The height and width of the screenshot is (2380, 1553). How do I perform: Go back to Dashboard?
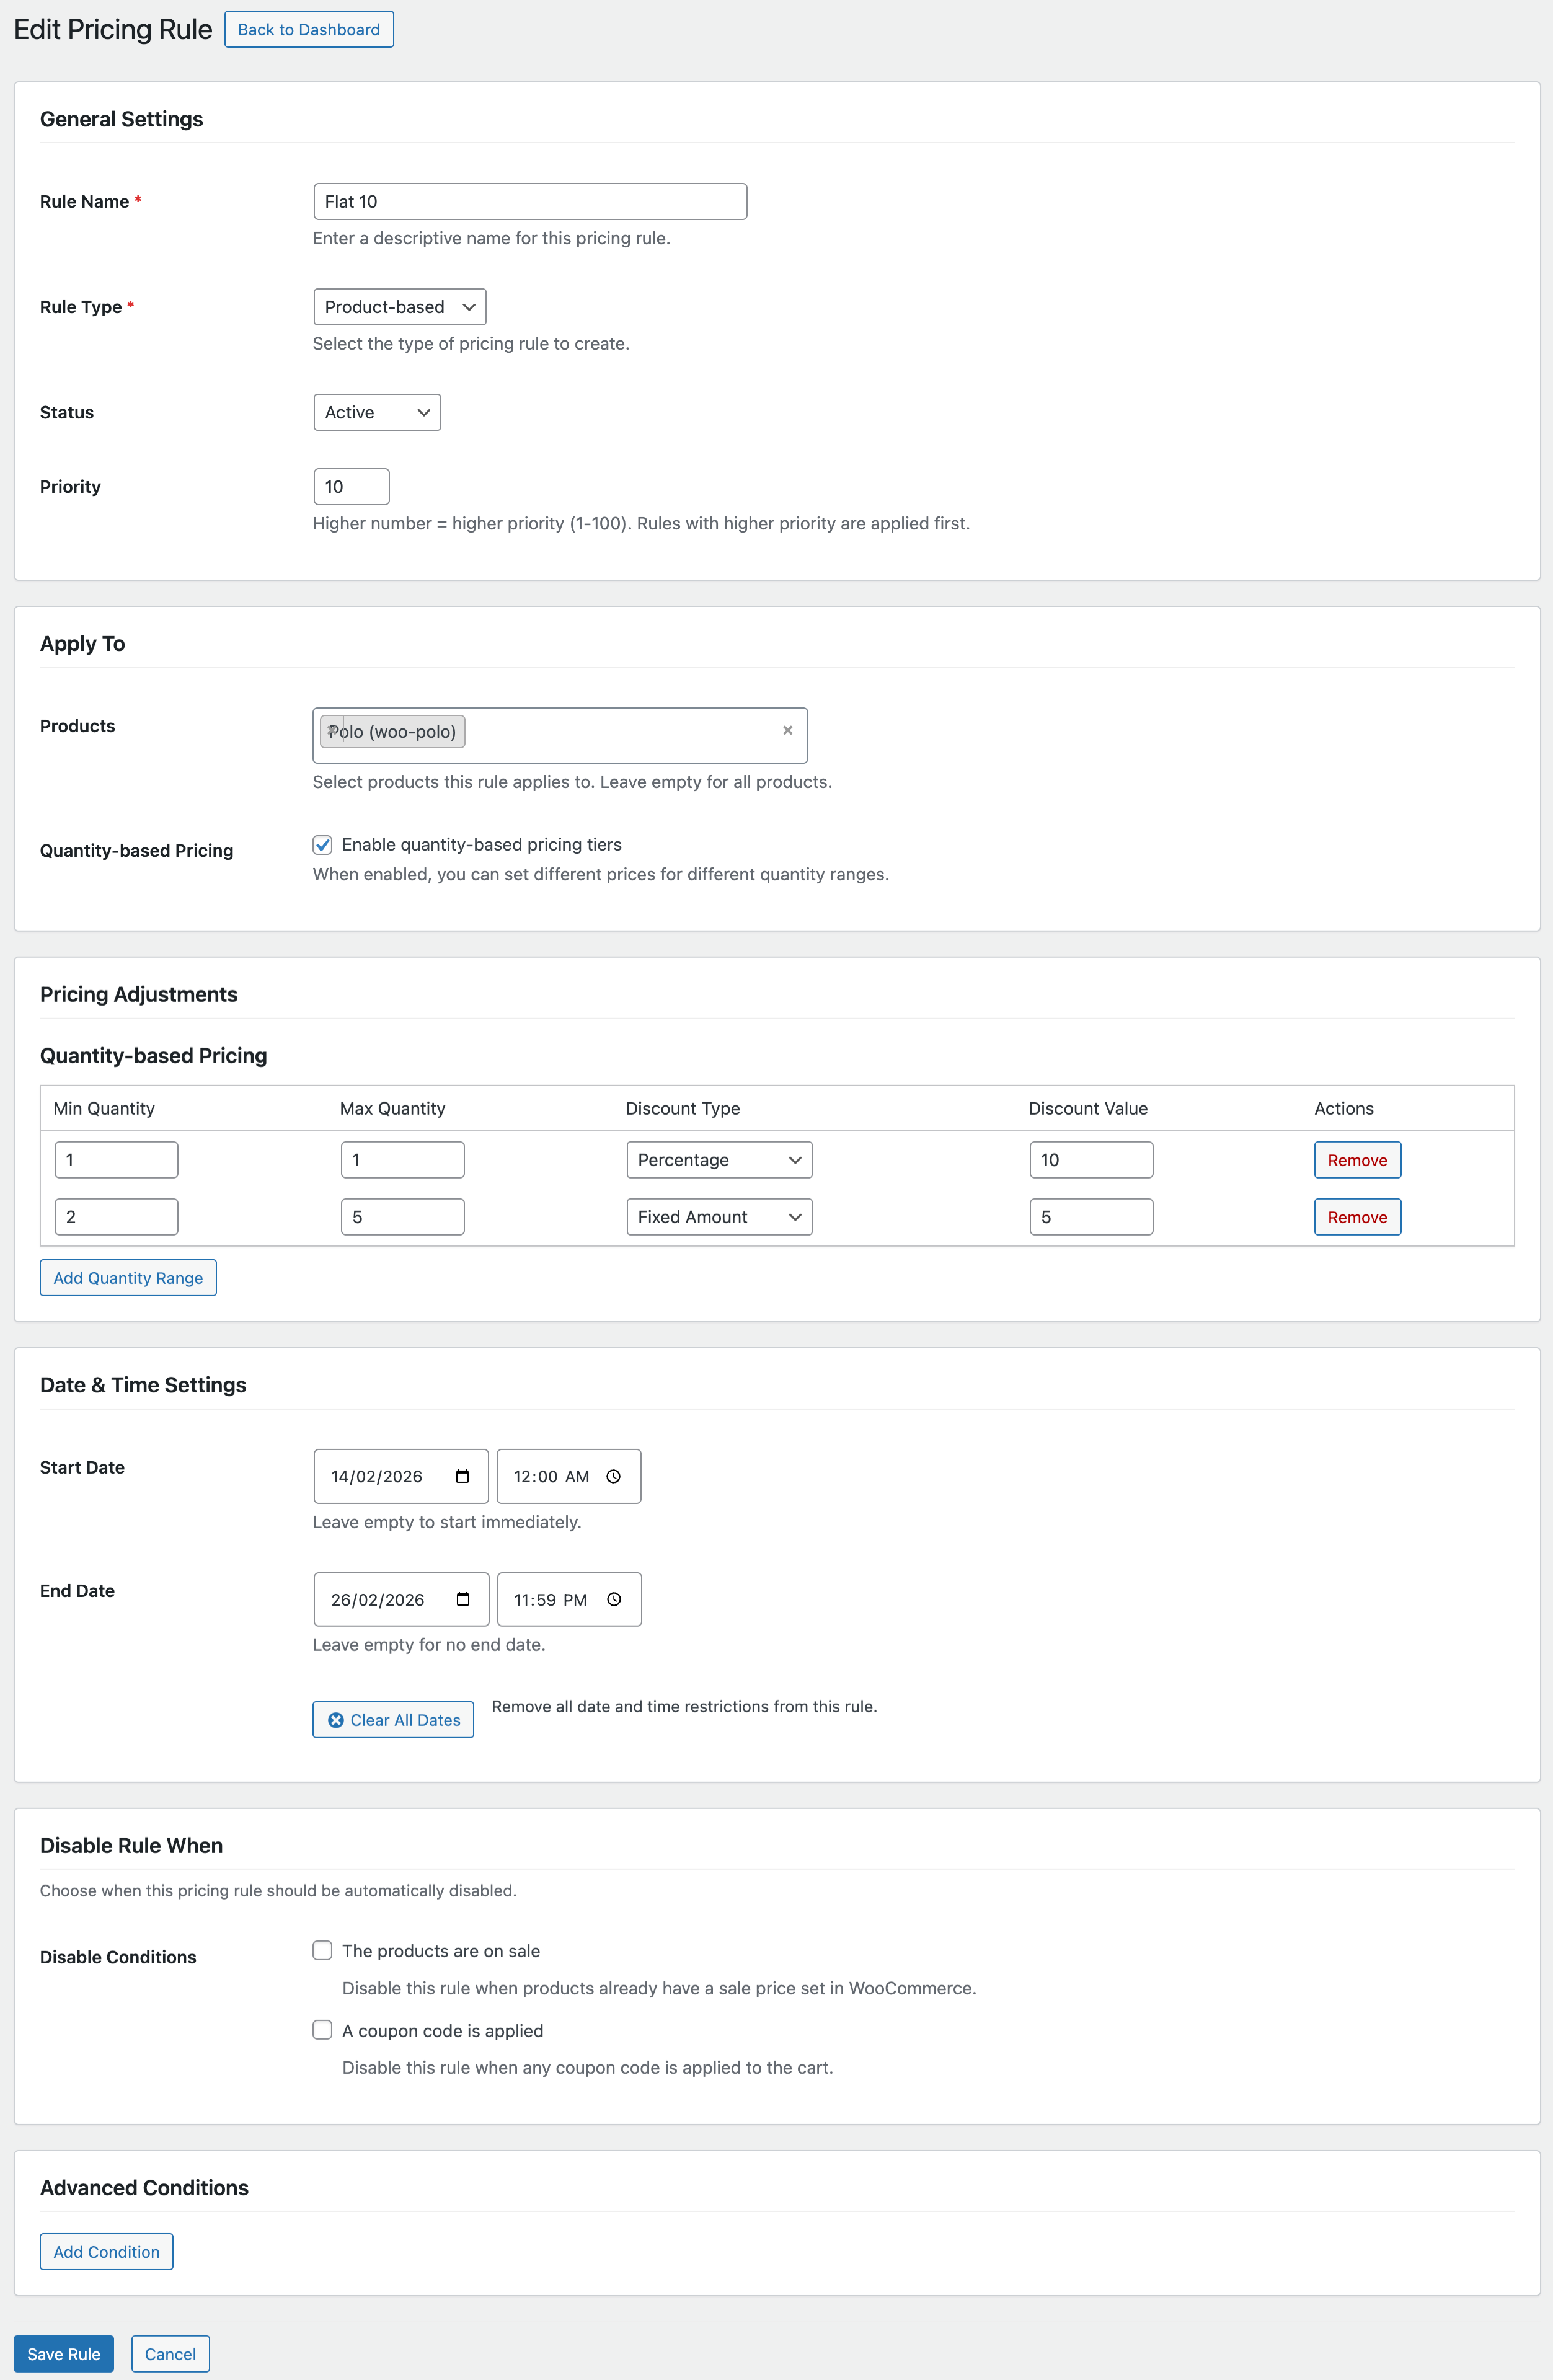point(308,29)
